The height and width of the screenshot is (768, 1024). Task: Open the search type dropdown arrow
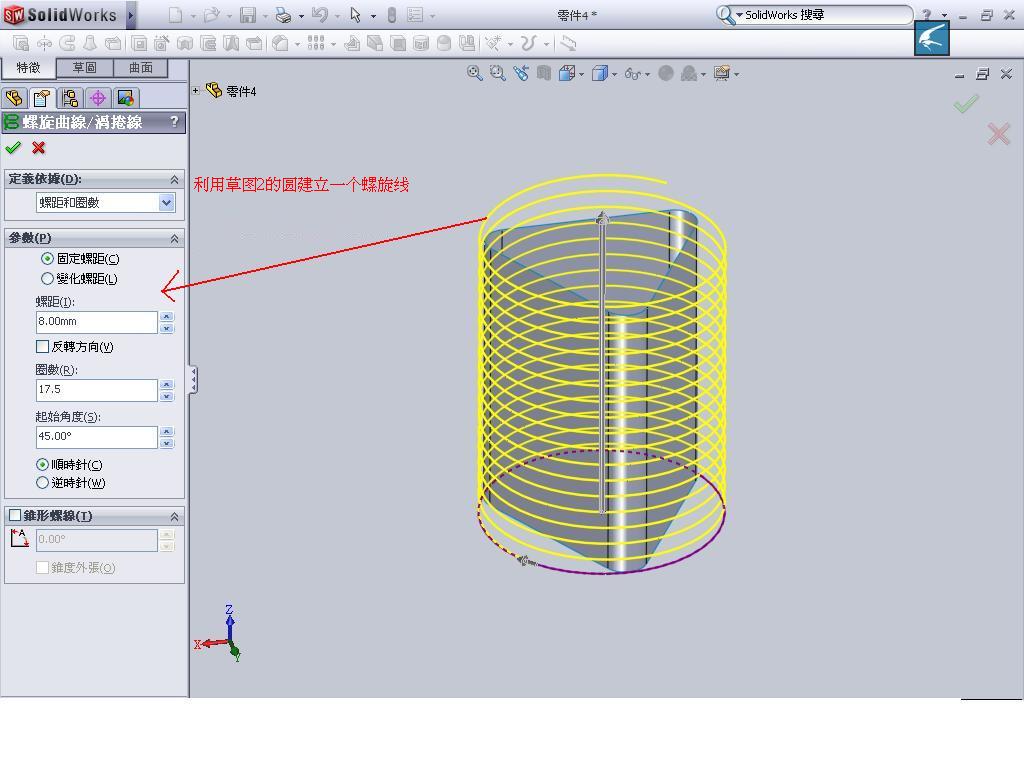[739, 15]
